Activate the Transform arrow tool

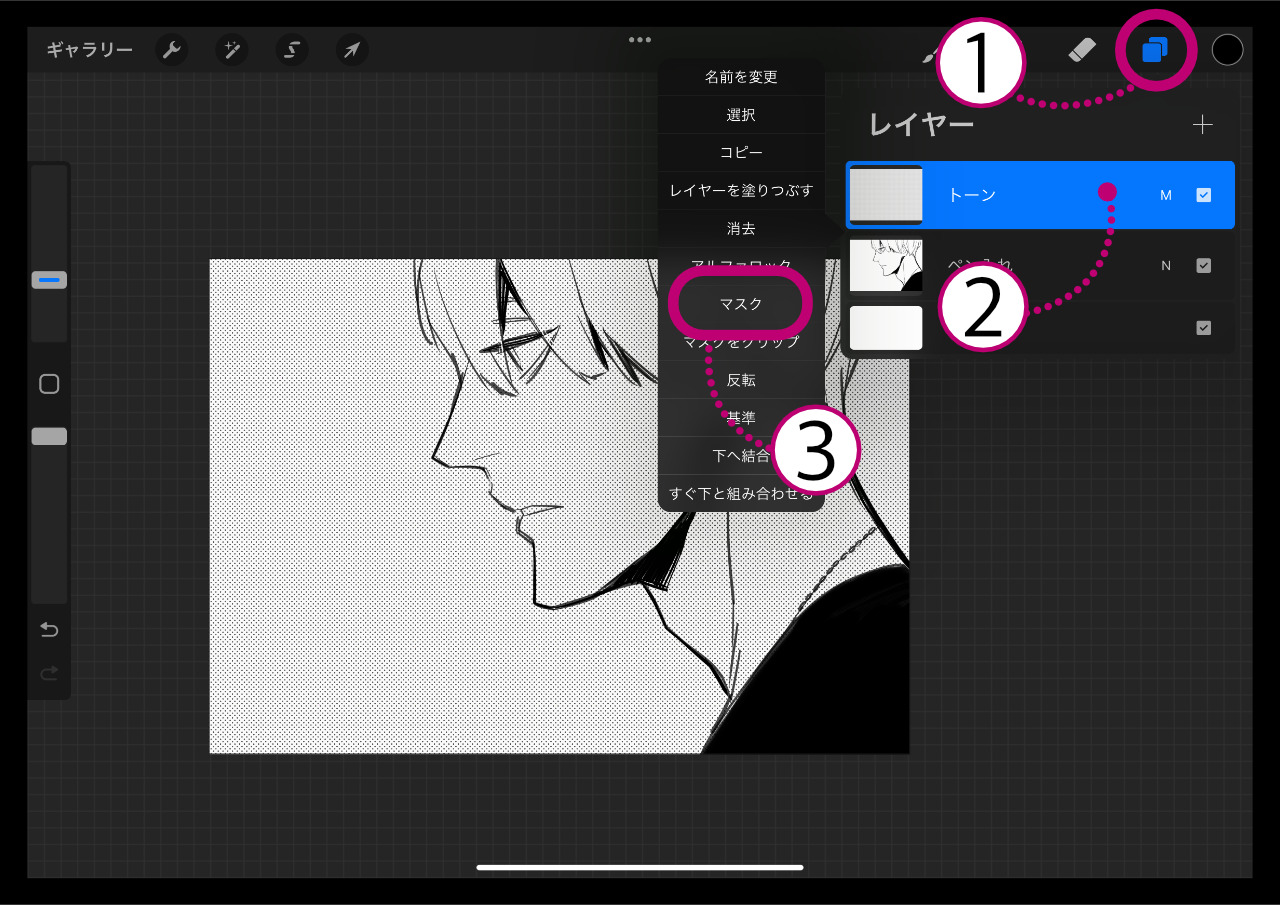pyautogui.click(x=352, y=50)
